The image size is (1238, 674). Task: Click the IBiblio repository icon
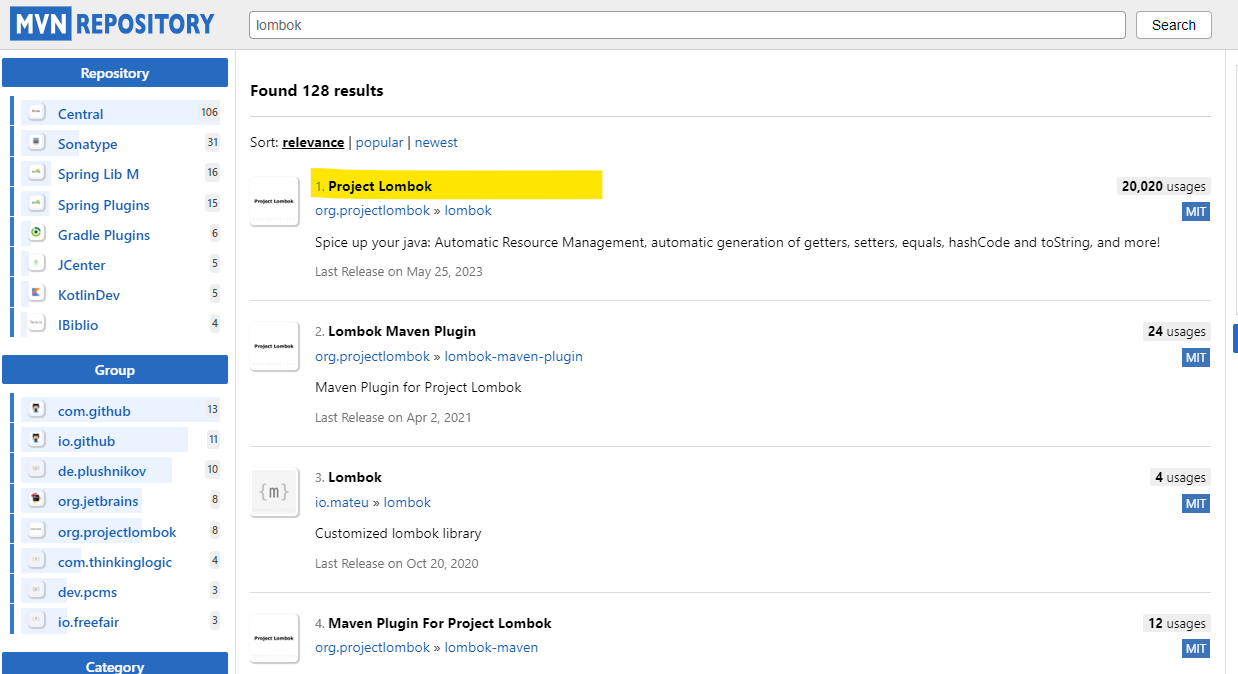coord(36,324)
